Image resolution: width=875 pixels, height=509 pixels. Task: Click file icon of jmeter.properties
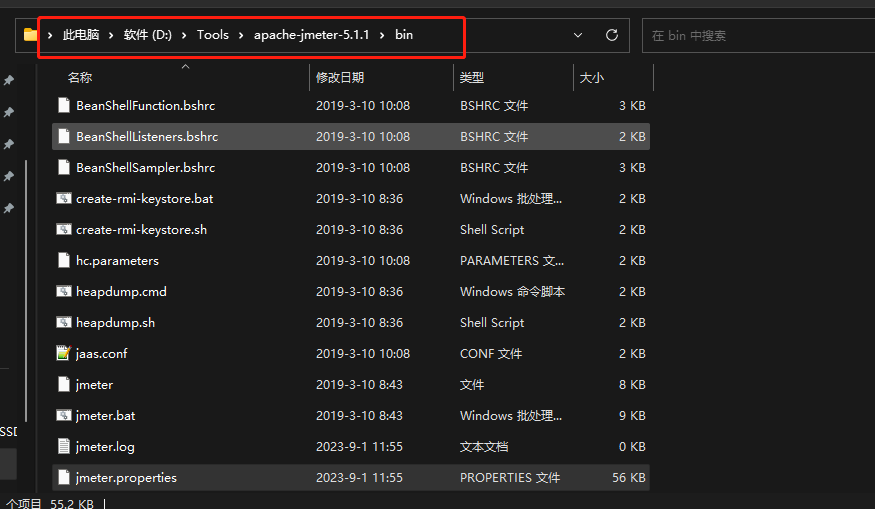[64, 478]
